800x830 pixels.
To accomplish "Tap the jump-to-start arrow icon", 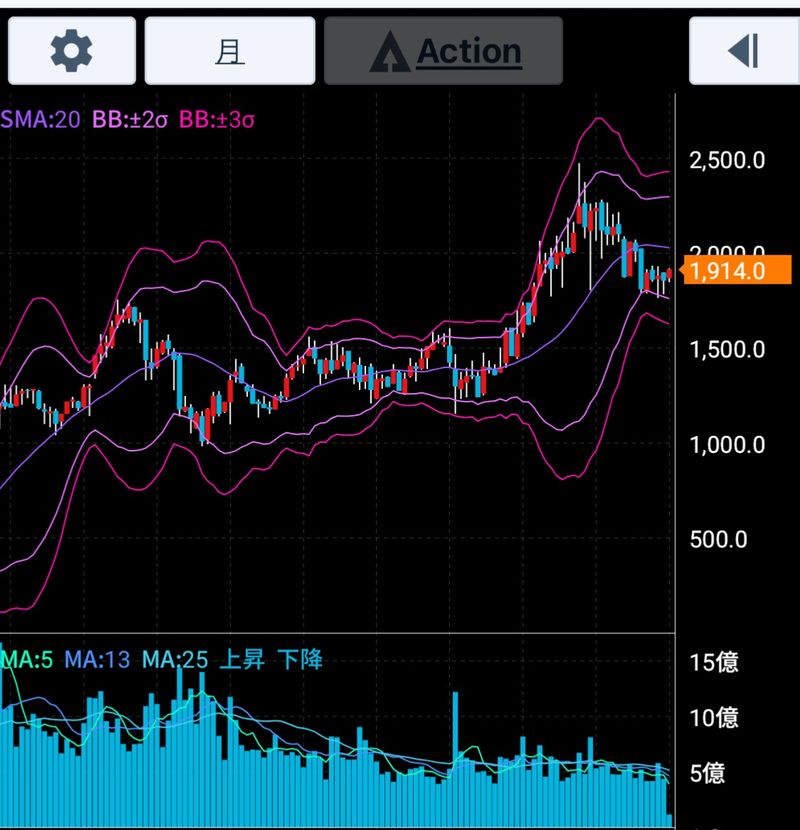I will click(744, 51).
